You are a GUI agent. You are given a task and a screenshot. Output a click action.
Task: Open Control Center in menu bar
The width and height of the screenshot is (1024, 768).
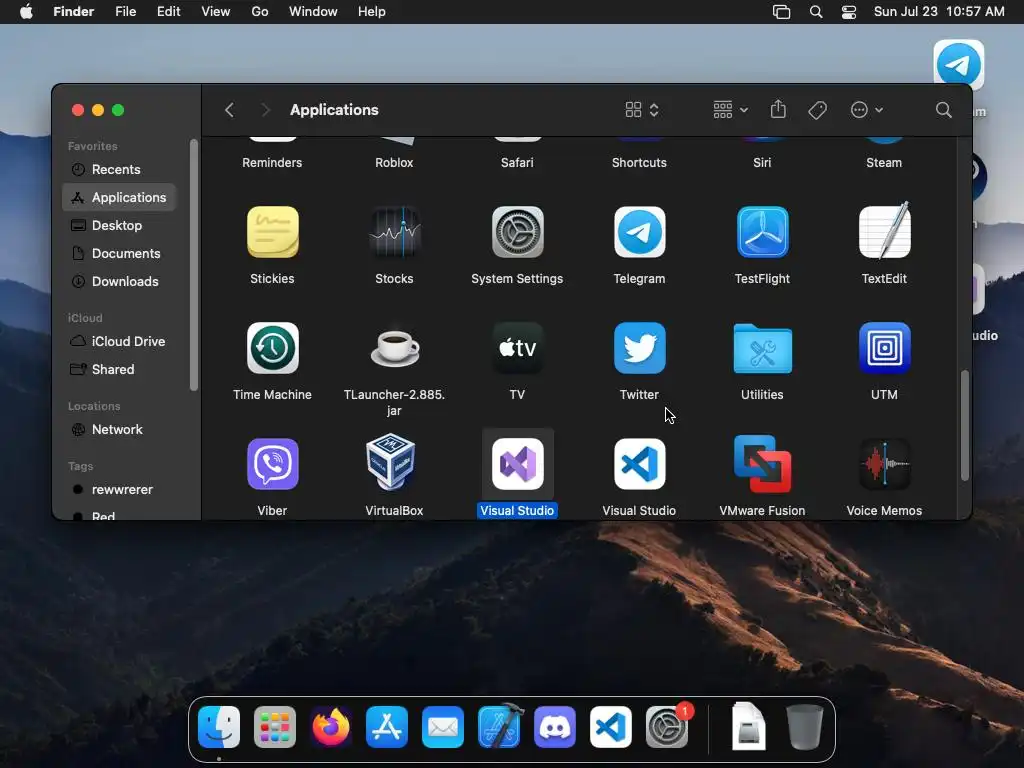click(x=849, y=12)
